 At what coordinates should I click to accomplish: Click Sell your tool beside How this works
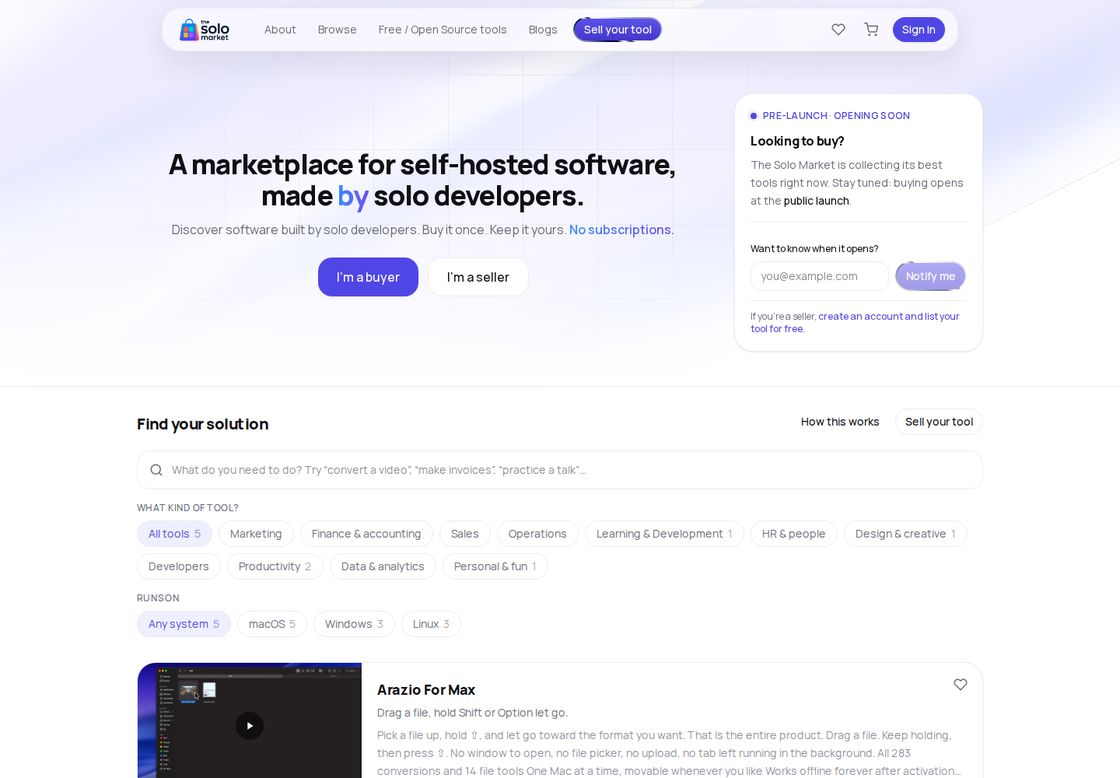click(939, 422)
